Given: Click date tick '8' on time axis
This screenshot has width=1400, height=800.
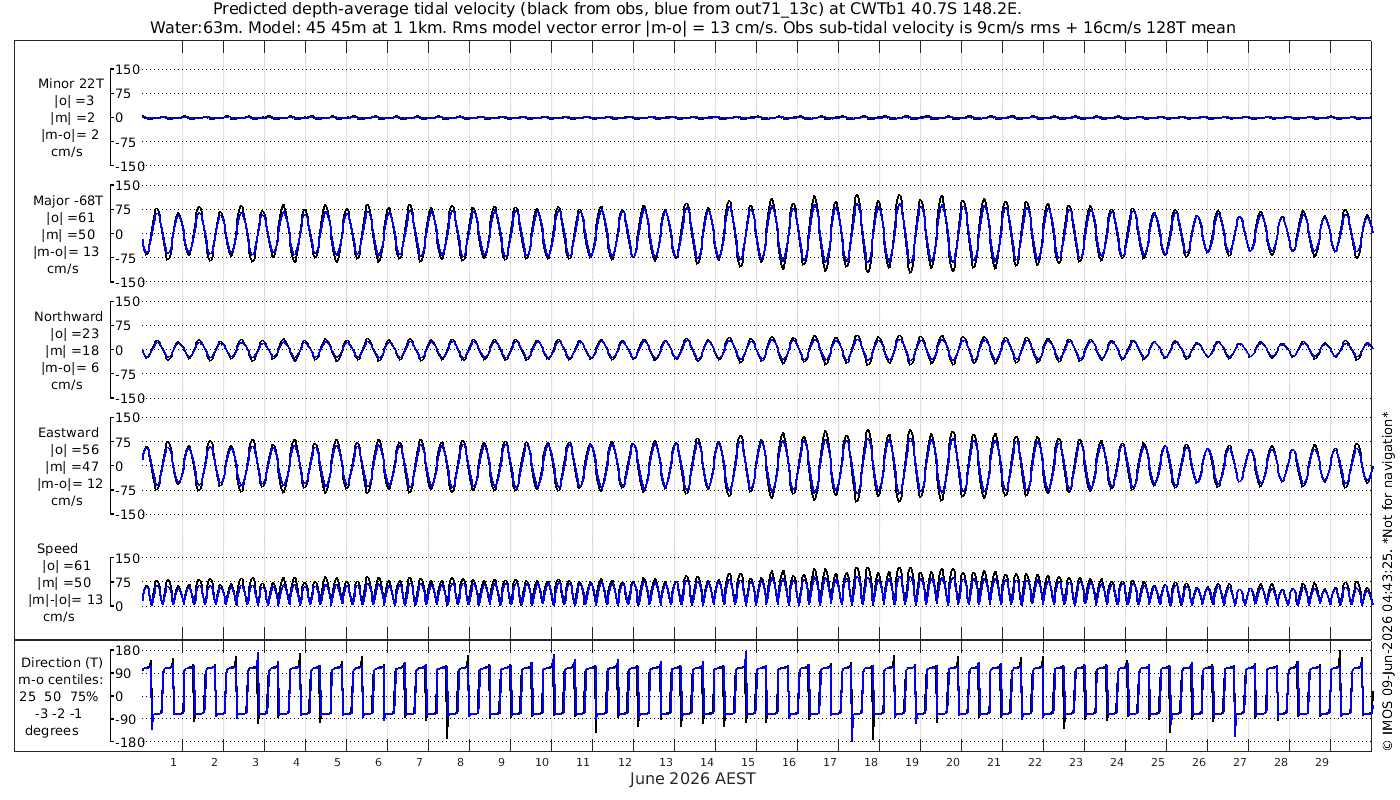Looking at the screenshot, I should 460,761.
